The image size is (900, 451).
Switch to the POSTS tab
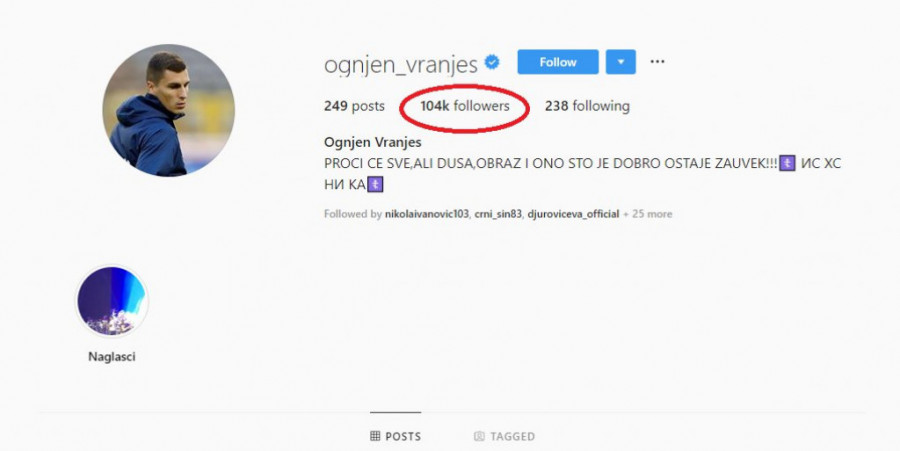point(395,436)
